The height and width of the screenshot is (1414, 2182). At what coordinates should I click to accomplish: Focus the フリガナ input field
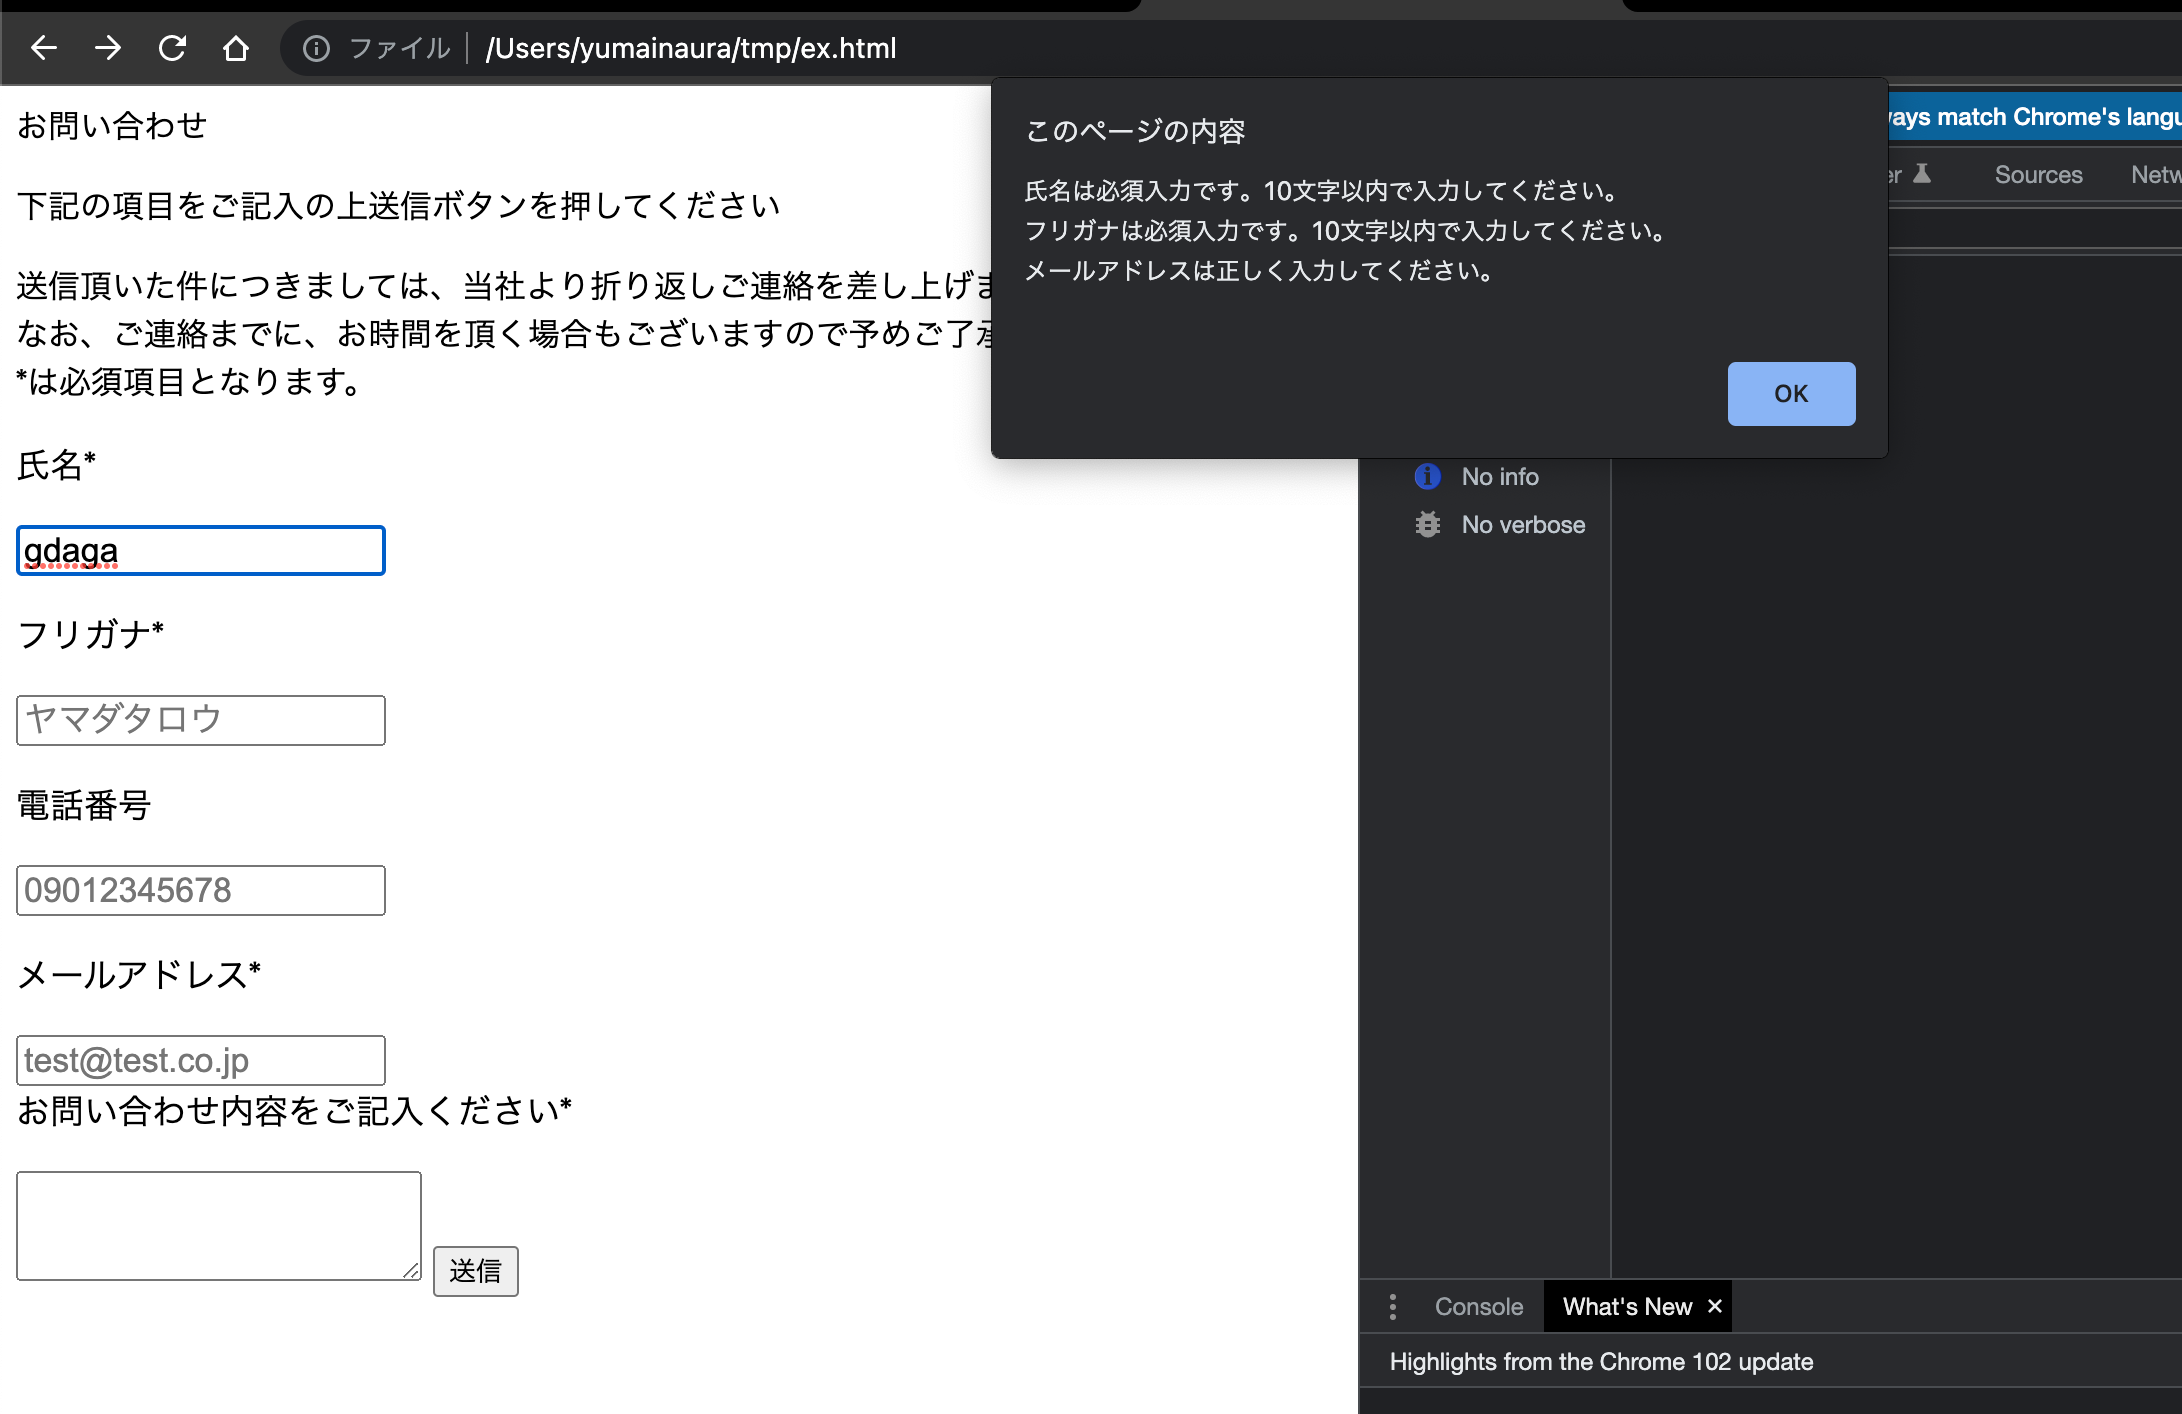pyautogui.click(x=201, y=720)
